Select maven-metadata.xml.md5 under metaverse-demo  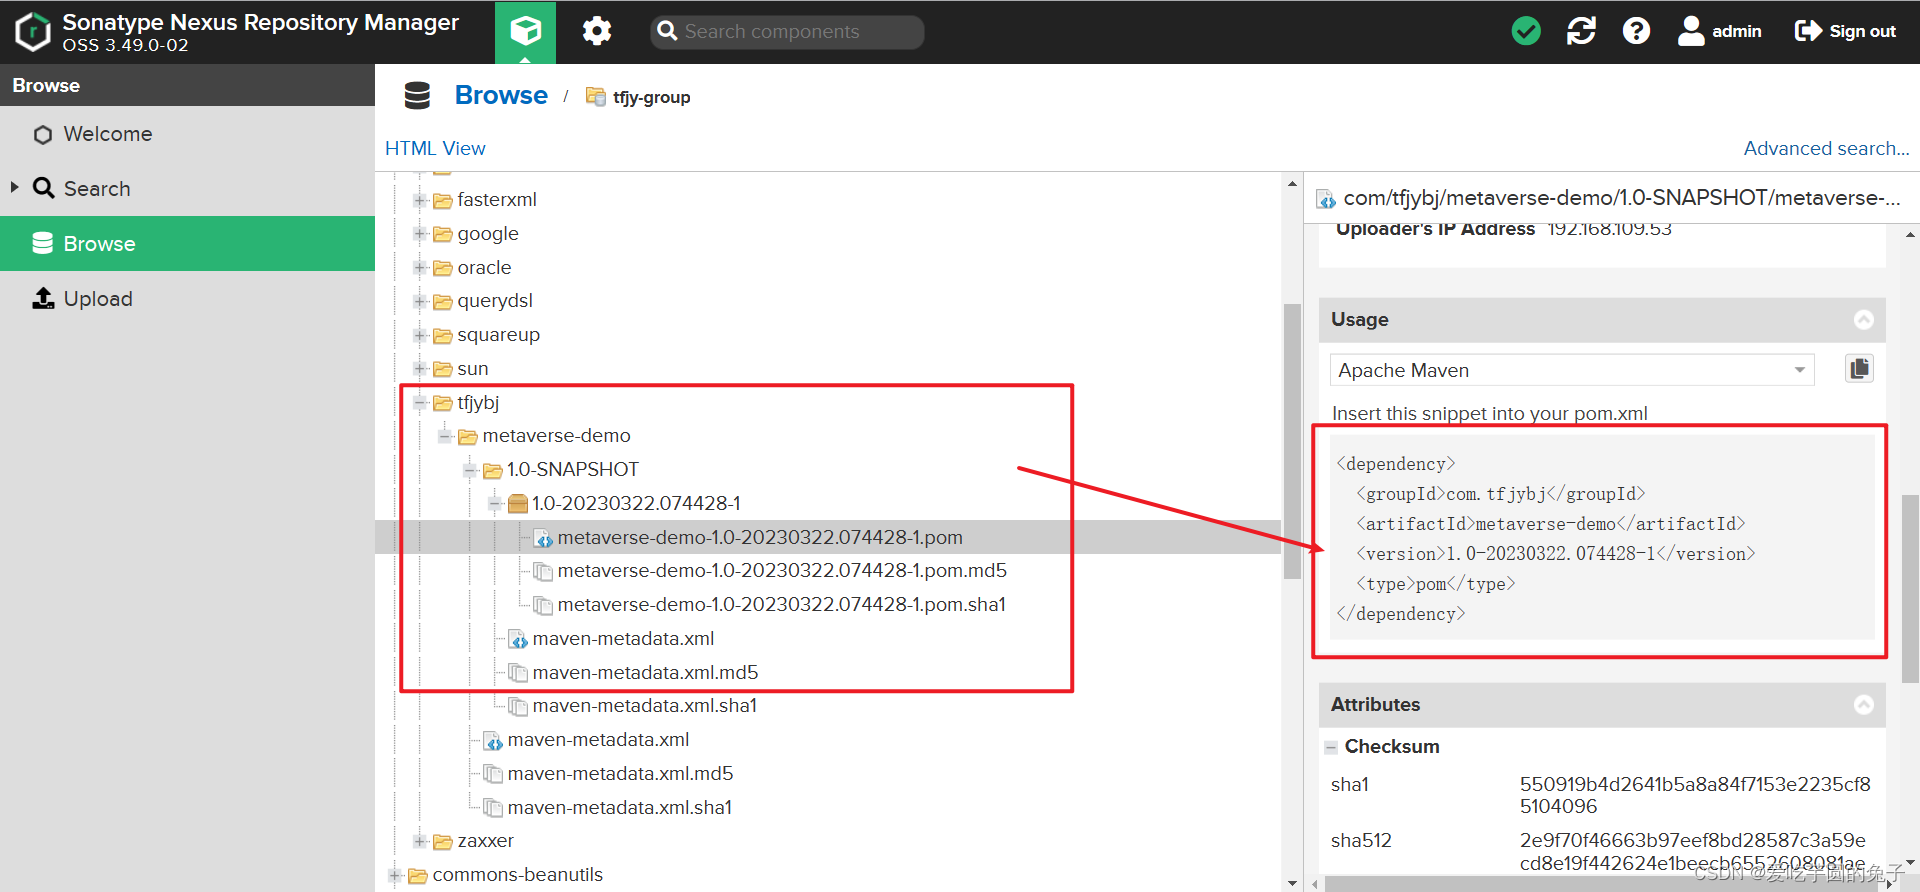point(620,774)
